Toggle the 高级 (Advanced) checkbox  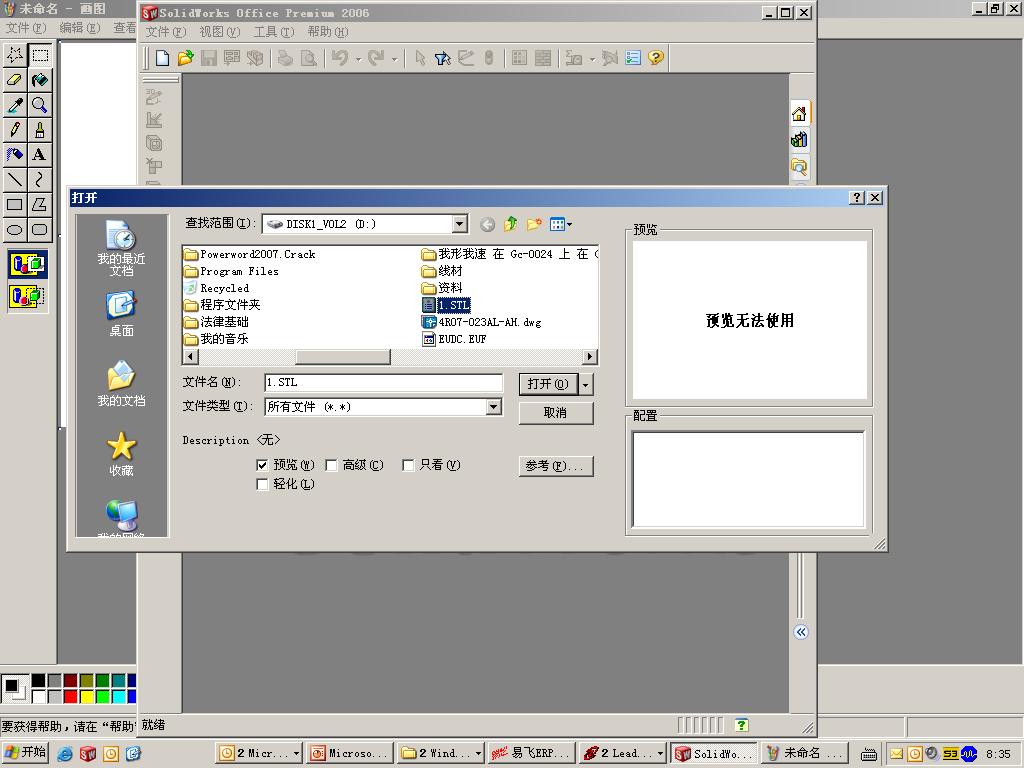click(x=331, y=465)
